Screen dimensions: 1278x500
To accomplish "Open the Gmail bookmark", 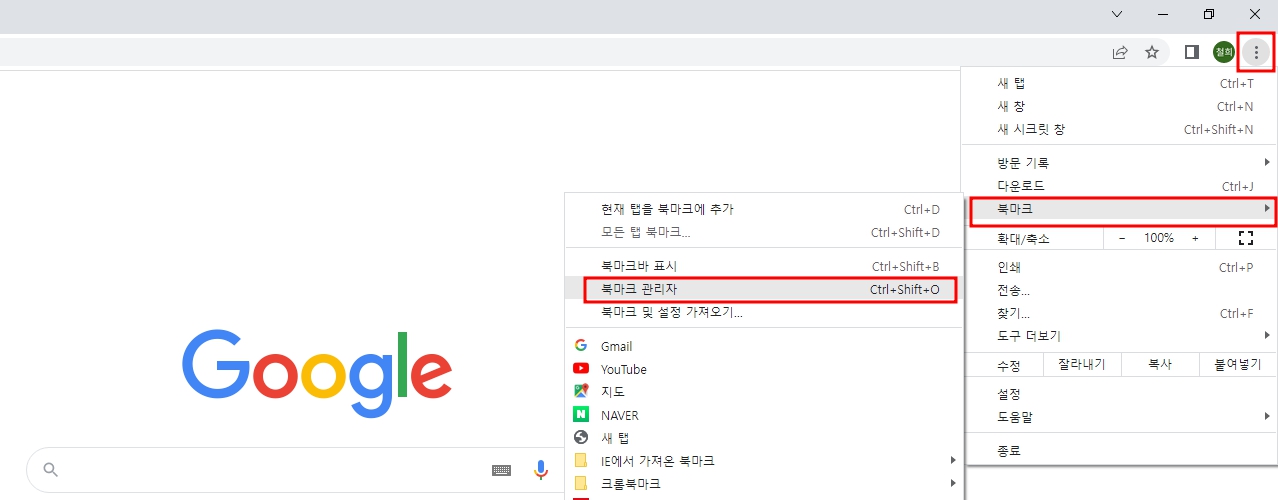I will point(763,346).
